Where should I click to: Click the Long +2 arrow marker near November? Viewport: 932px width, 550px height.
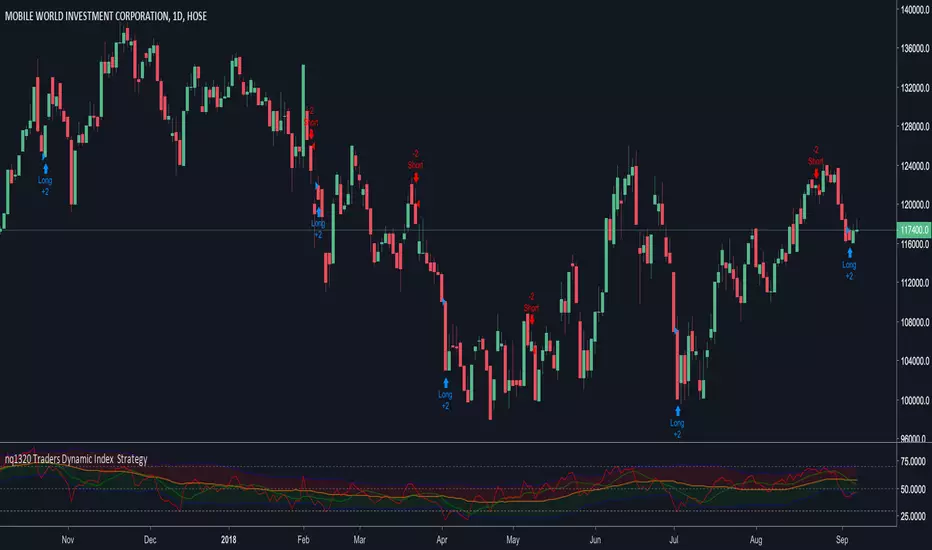pyautogui.click(x=45, y=180)
